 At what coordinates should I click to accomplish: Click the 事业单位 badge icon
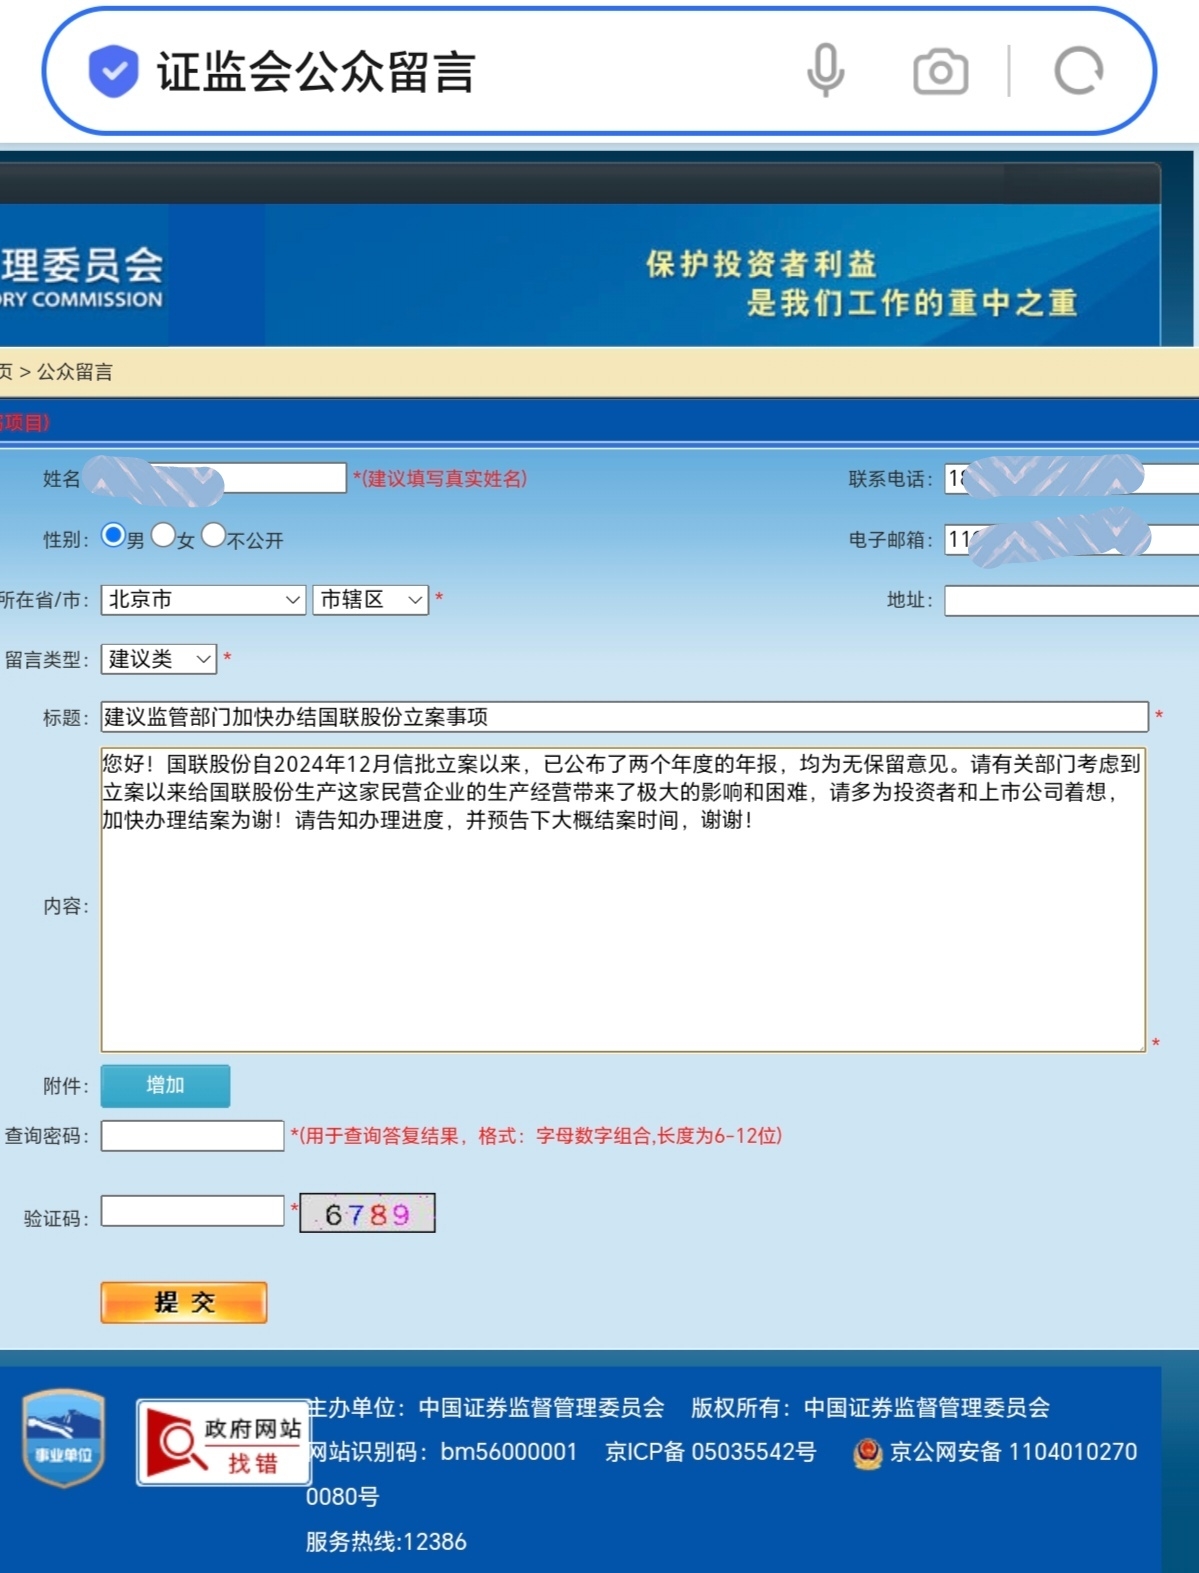(x=64, y=1438)
